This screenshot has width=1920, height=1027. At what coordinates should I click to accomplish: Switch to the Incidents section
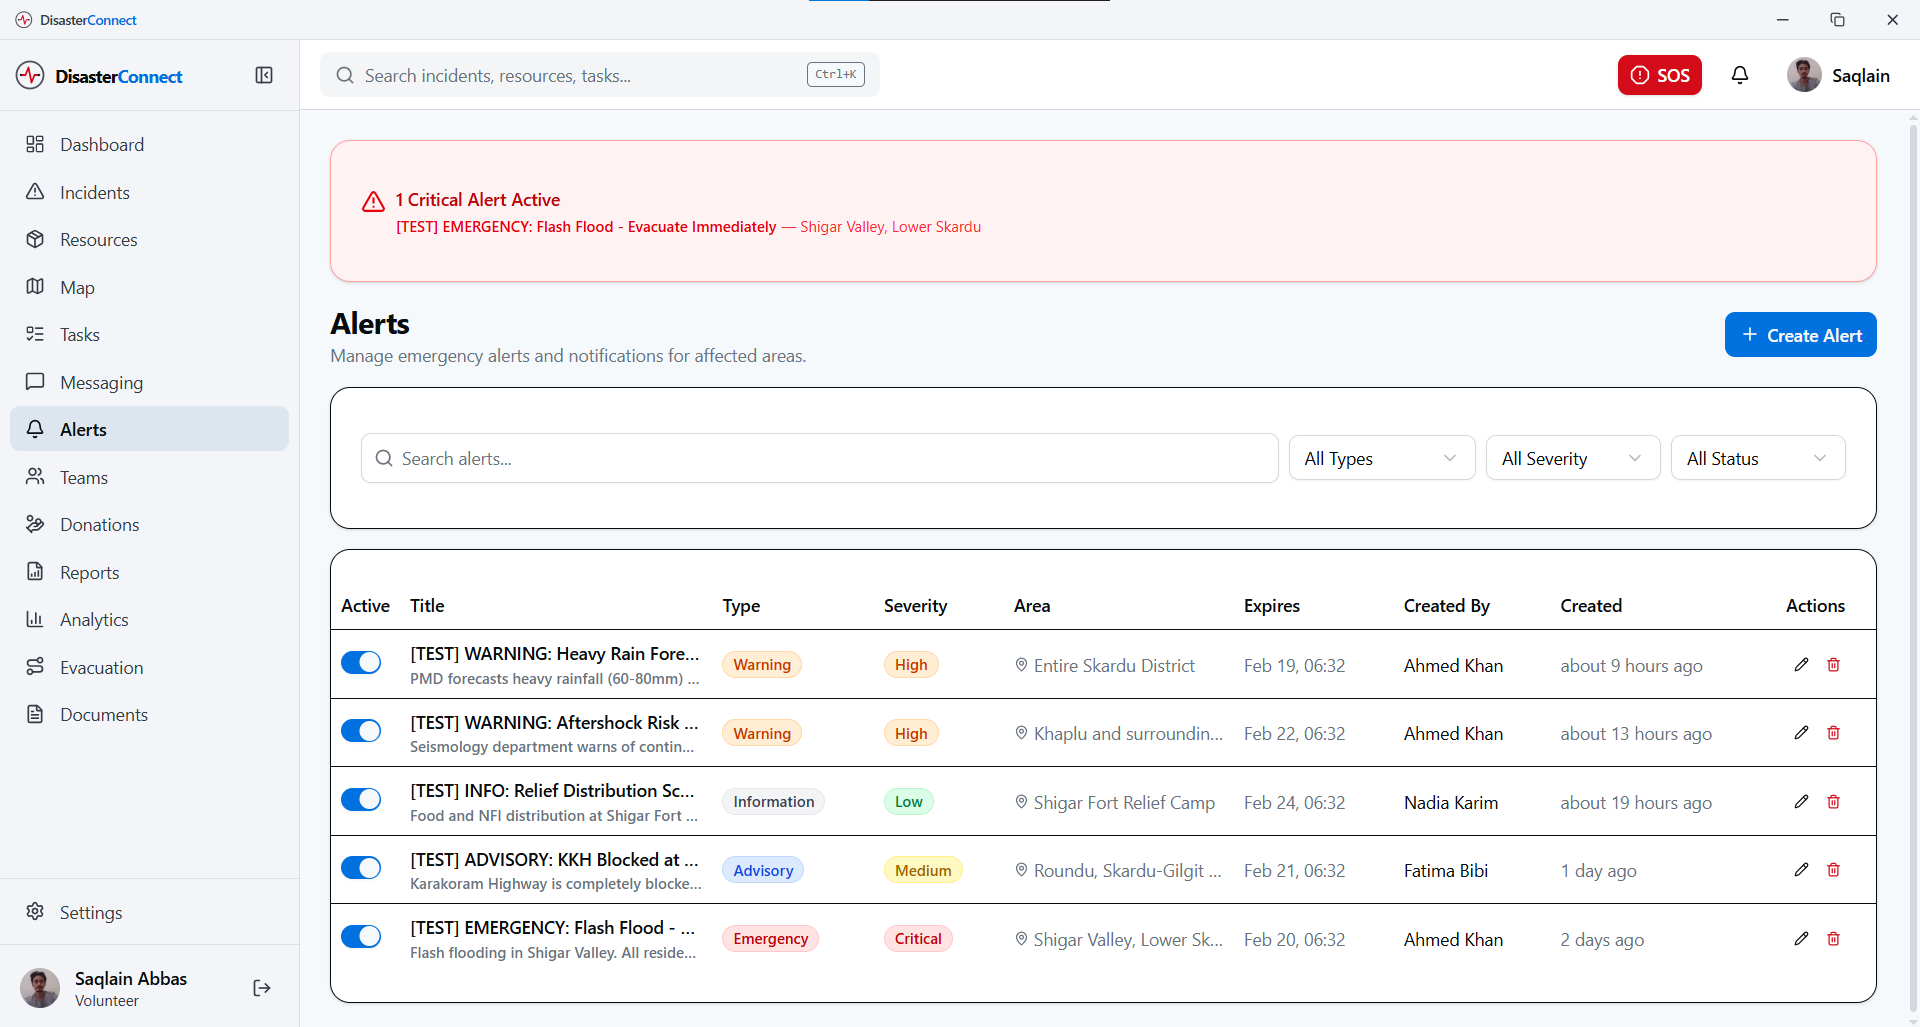click(95, 192)
